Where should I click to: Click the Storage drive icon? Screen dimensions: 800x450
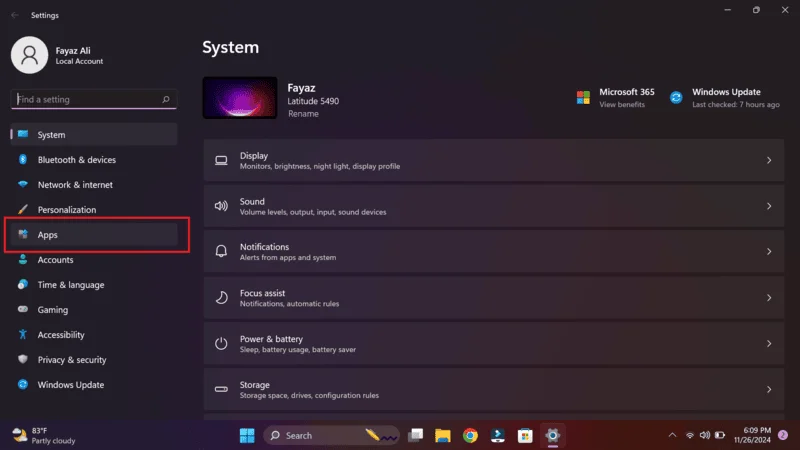point(221,389)
